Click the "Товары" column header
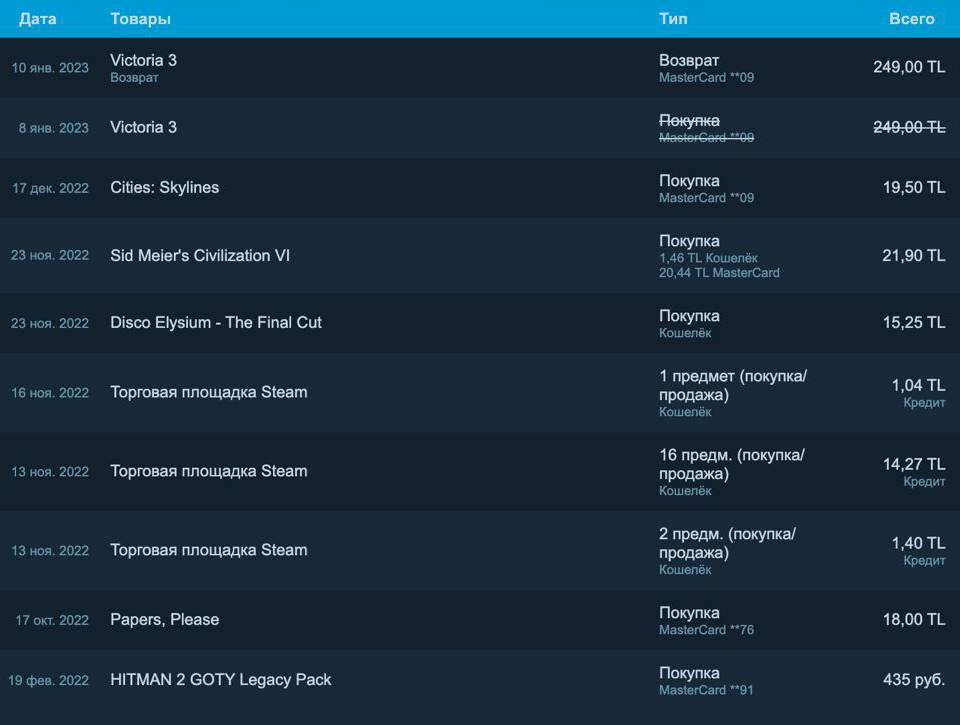Screen dimensions: 960x725 140,19
